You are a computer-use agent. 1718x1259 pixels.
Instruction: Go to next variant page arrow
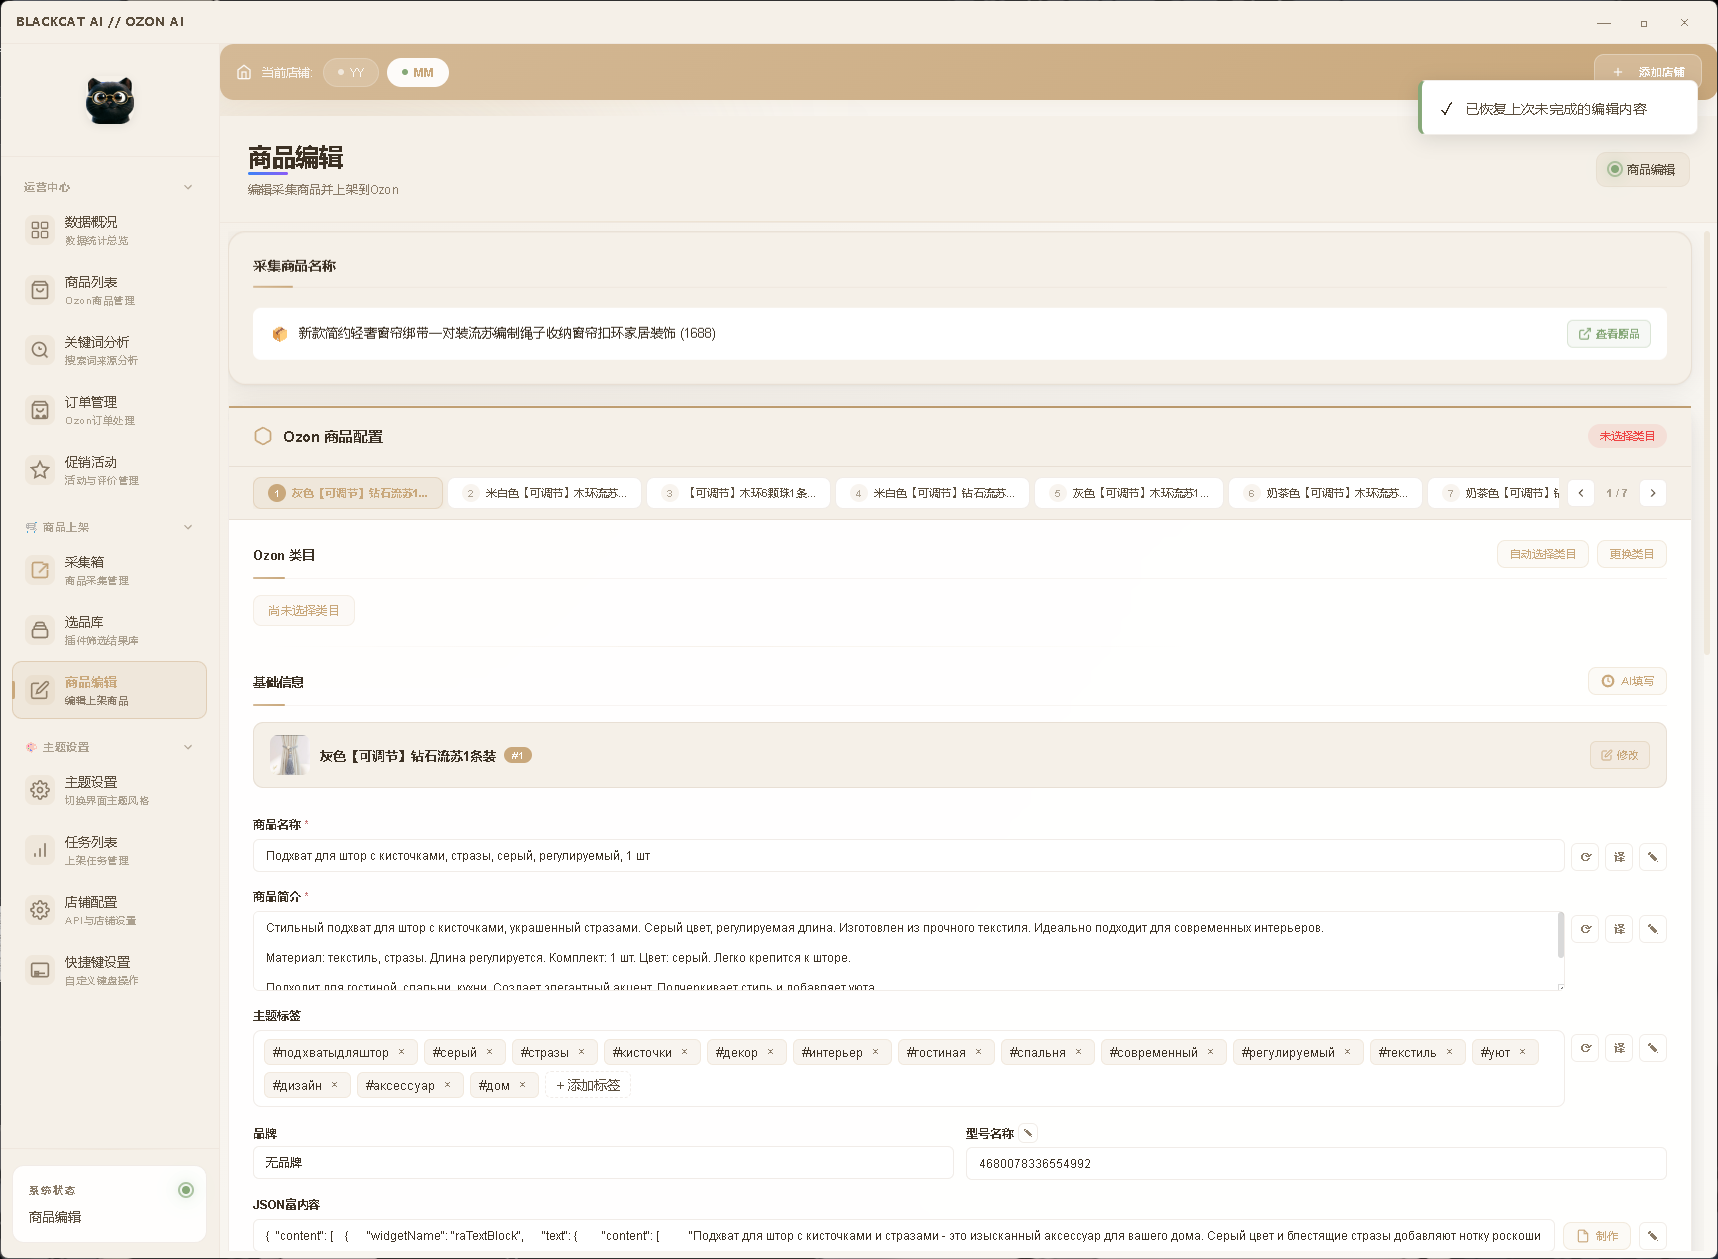click(x=1653, y=493)
